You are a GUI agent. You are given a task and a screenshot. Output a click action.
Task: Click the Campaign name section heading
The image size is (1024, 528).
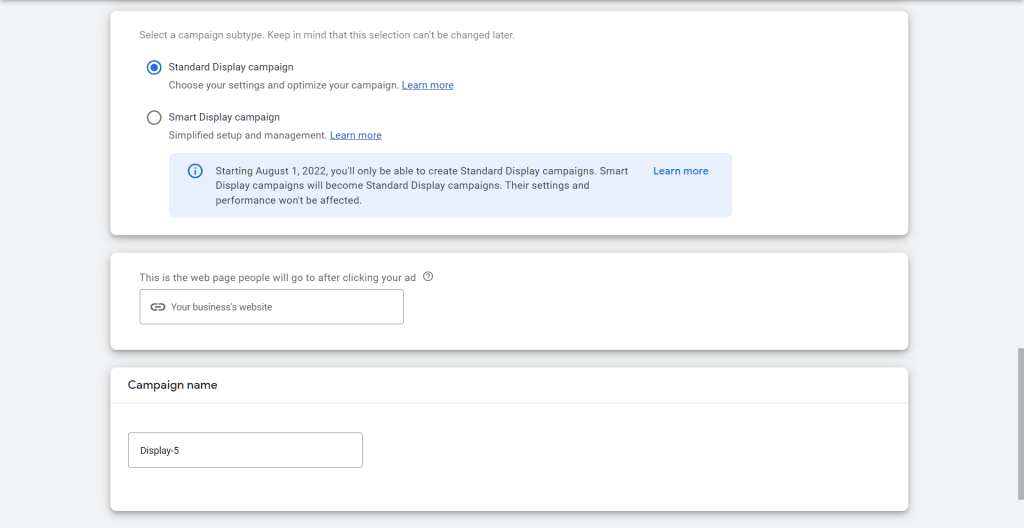click(172, 385)
